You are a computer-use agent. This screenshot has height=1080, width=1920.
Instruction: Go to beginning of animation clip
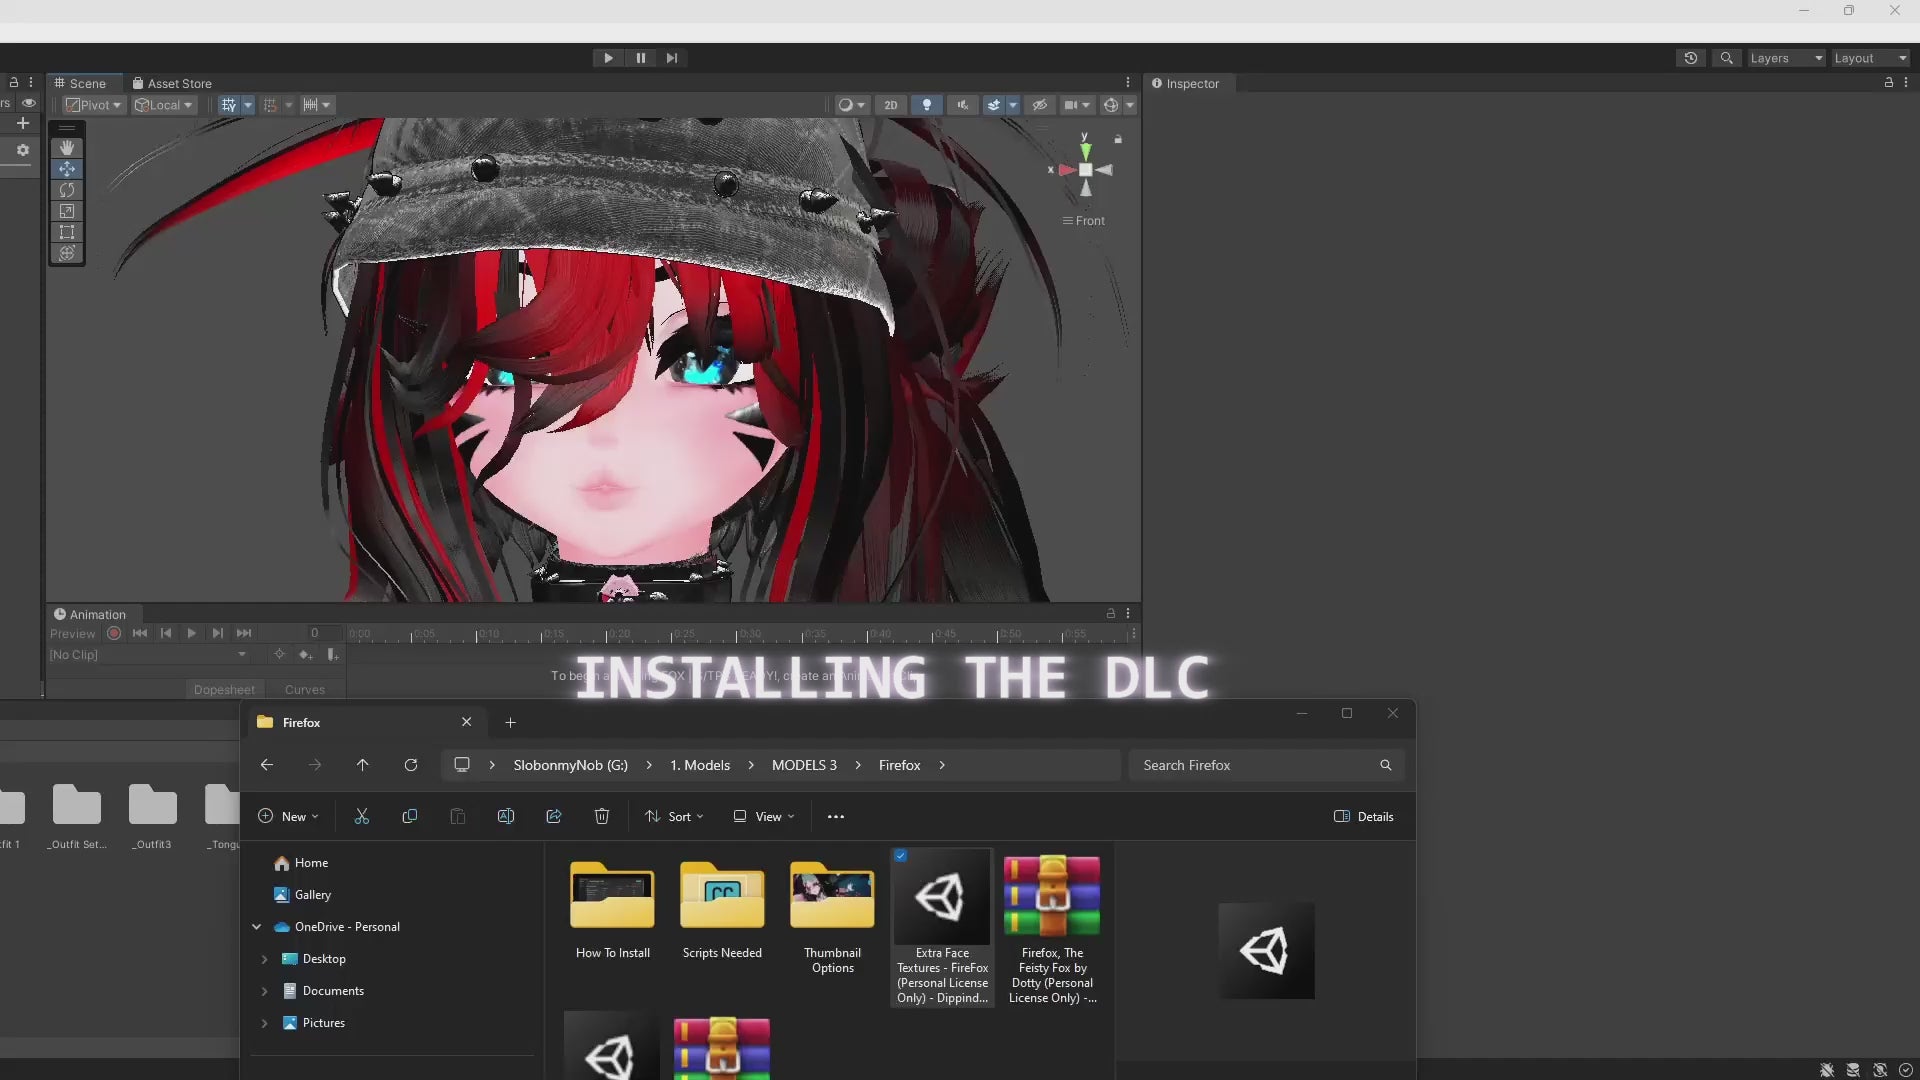point(140,633)
